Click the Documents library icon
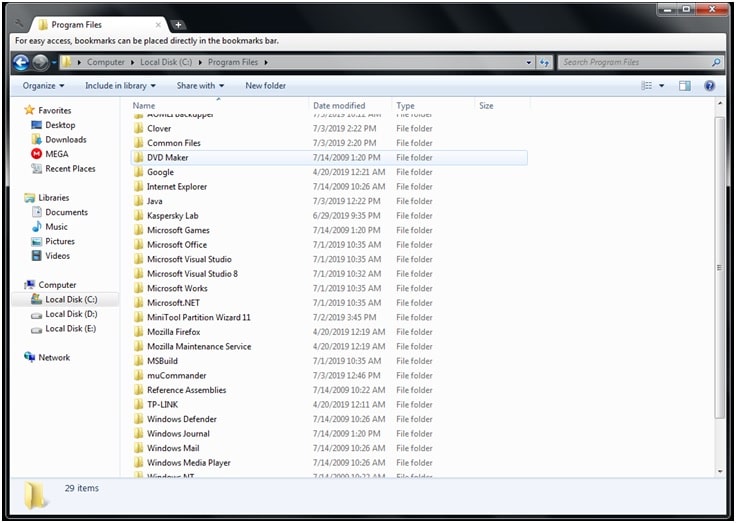The image size is (736, 523). point(36,212)
